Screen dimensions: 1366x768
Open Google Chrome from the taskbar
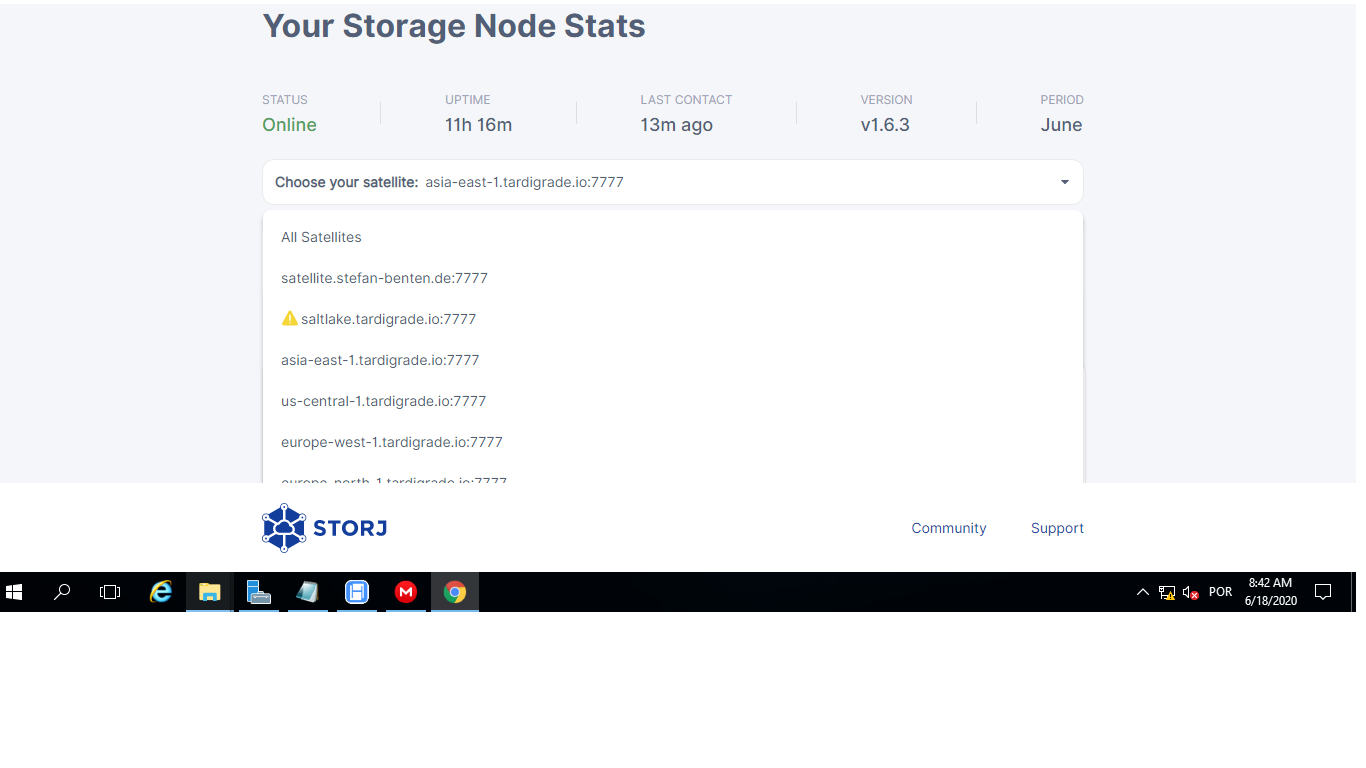click(455, 592)
